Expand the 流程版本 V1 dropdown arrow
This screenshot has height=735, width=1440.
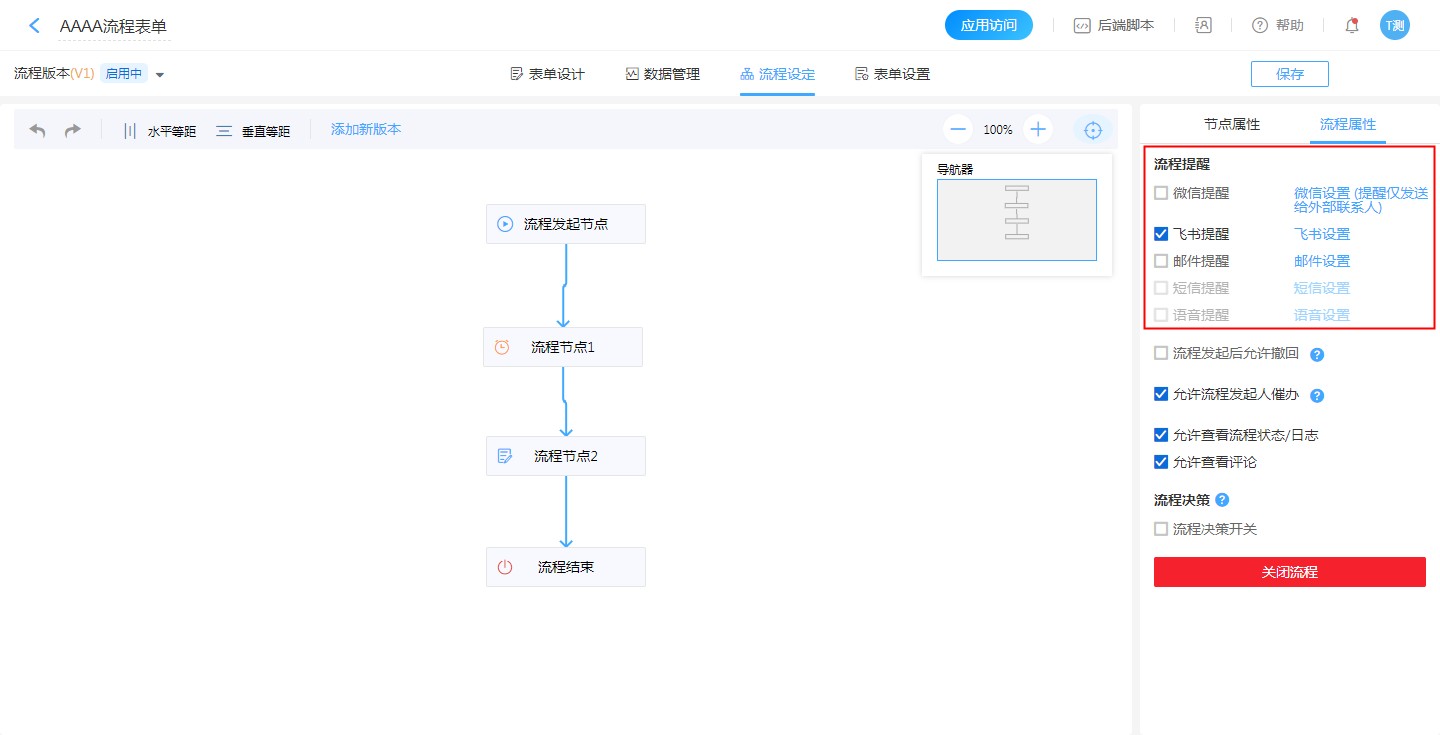[160, 74]
